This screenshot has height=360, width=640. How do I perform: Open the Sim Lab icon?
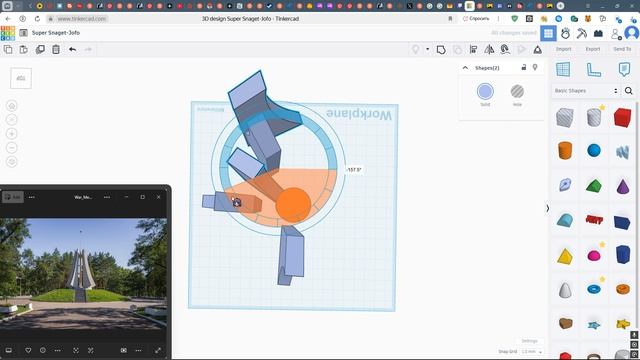[565, 33]
